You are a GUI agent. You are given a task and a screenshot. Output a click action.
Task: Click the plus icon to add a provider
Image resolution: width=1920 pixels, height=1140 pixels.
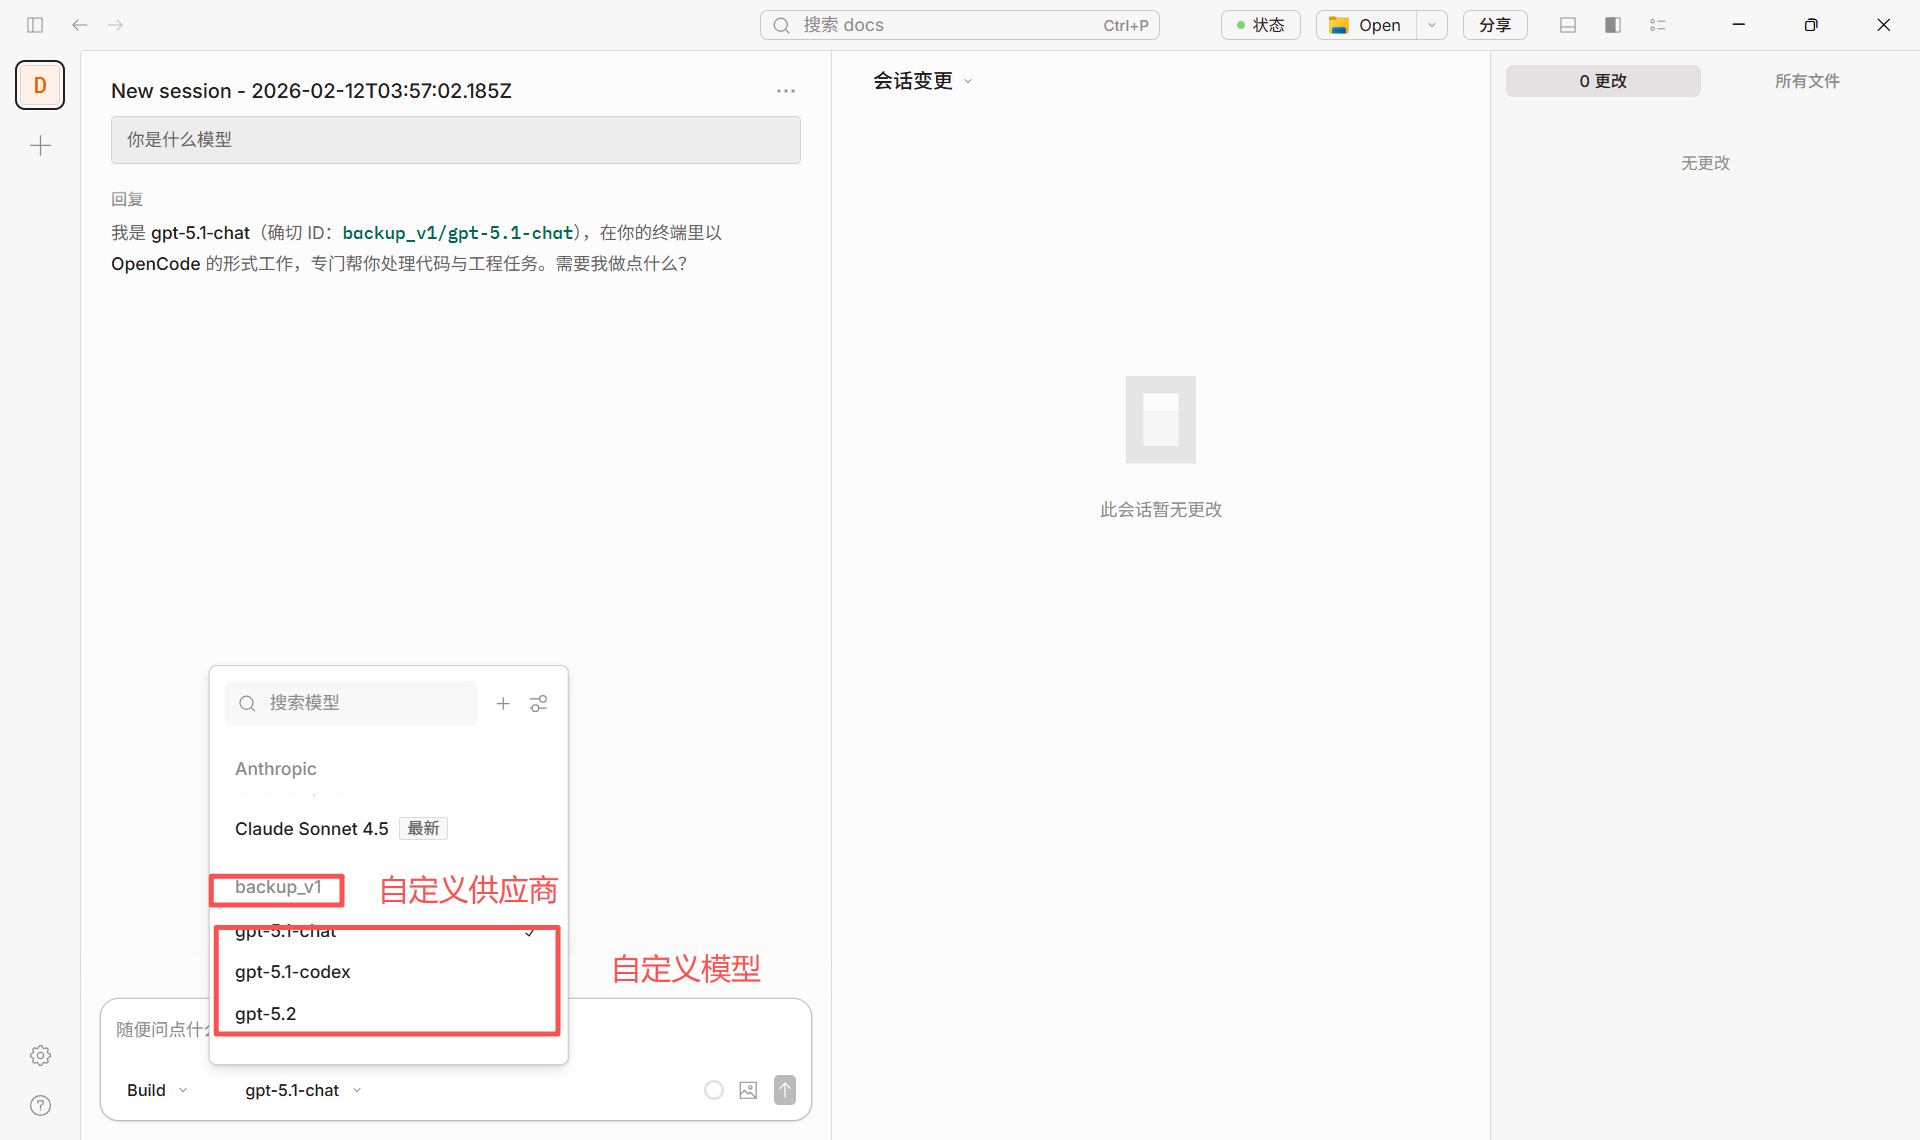[503, 703]
